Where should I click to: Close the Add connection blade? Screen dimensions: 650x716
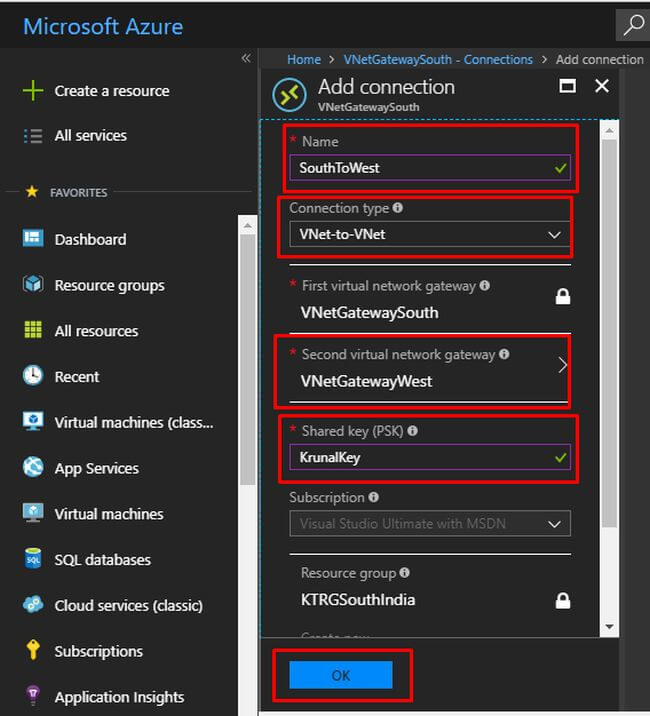[x=602, y=86]
